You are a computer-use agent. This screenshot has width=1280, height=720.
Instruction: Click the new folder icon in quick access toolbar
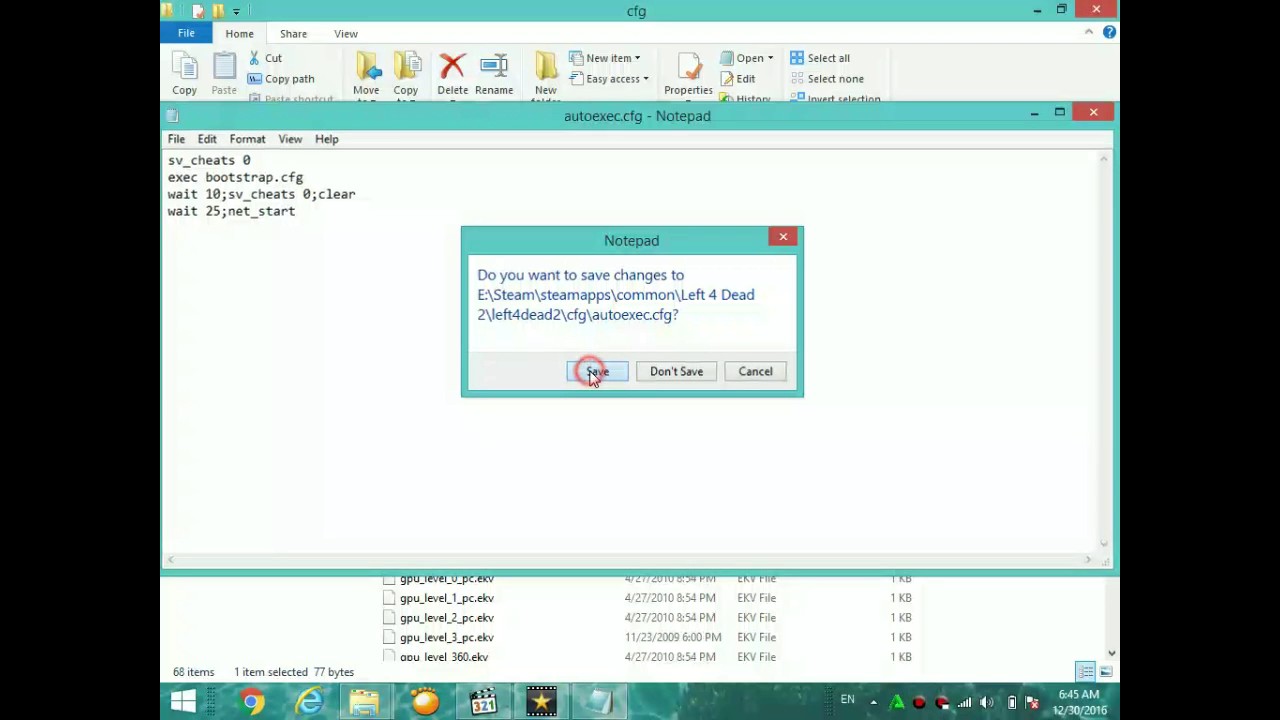click(x=217, y=11)
